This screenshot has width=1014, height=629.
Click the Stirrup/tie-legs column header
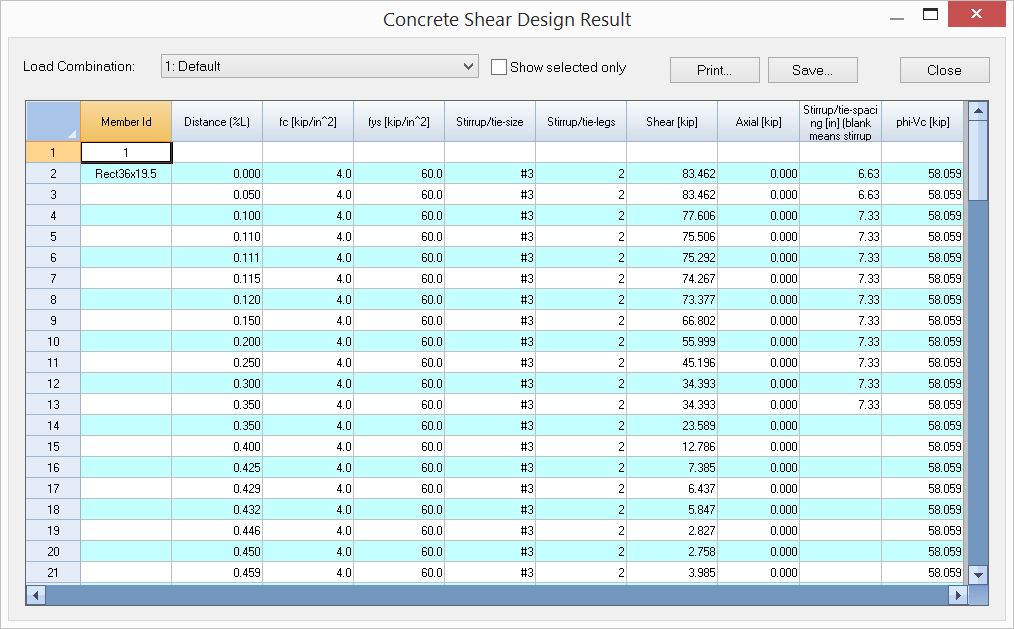click(x=580, y=120)
